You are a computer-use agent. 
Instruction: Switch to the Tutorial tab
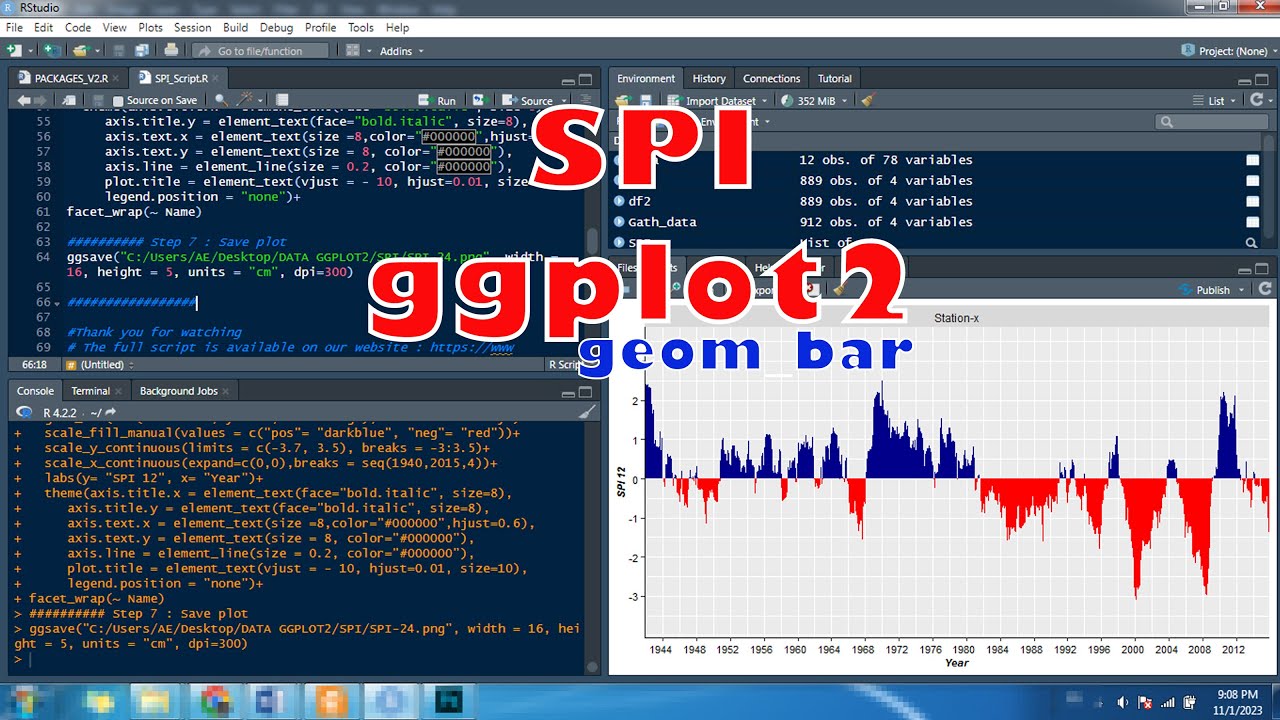(x=835, y=78)
